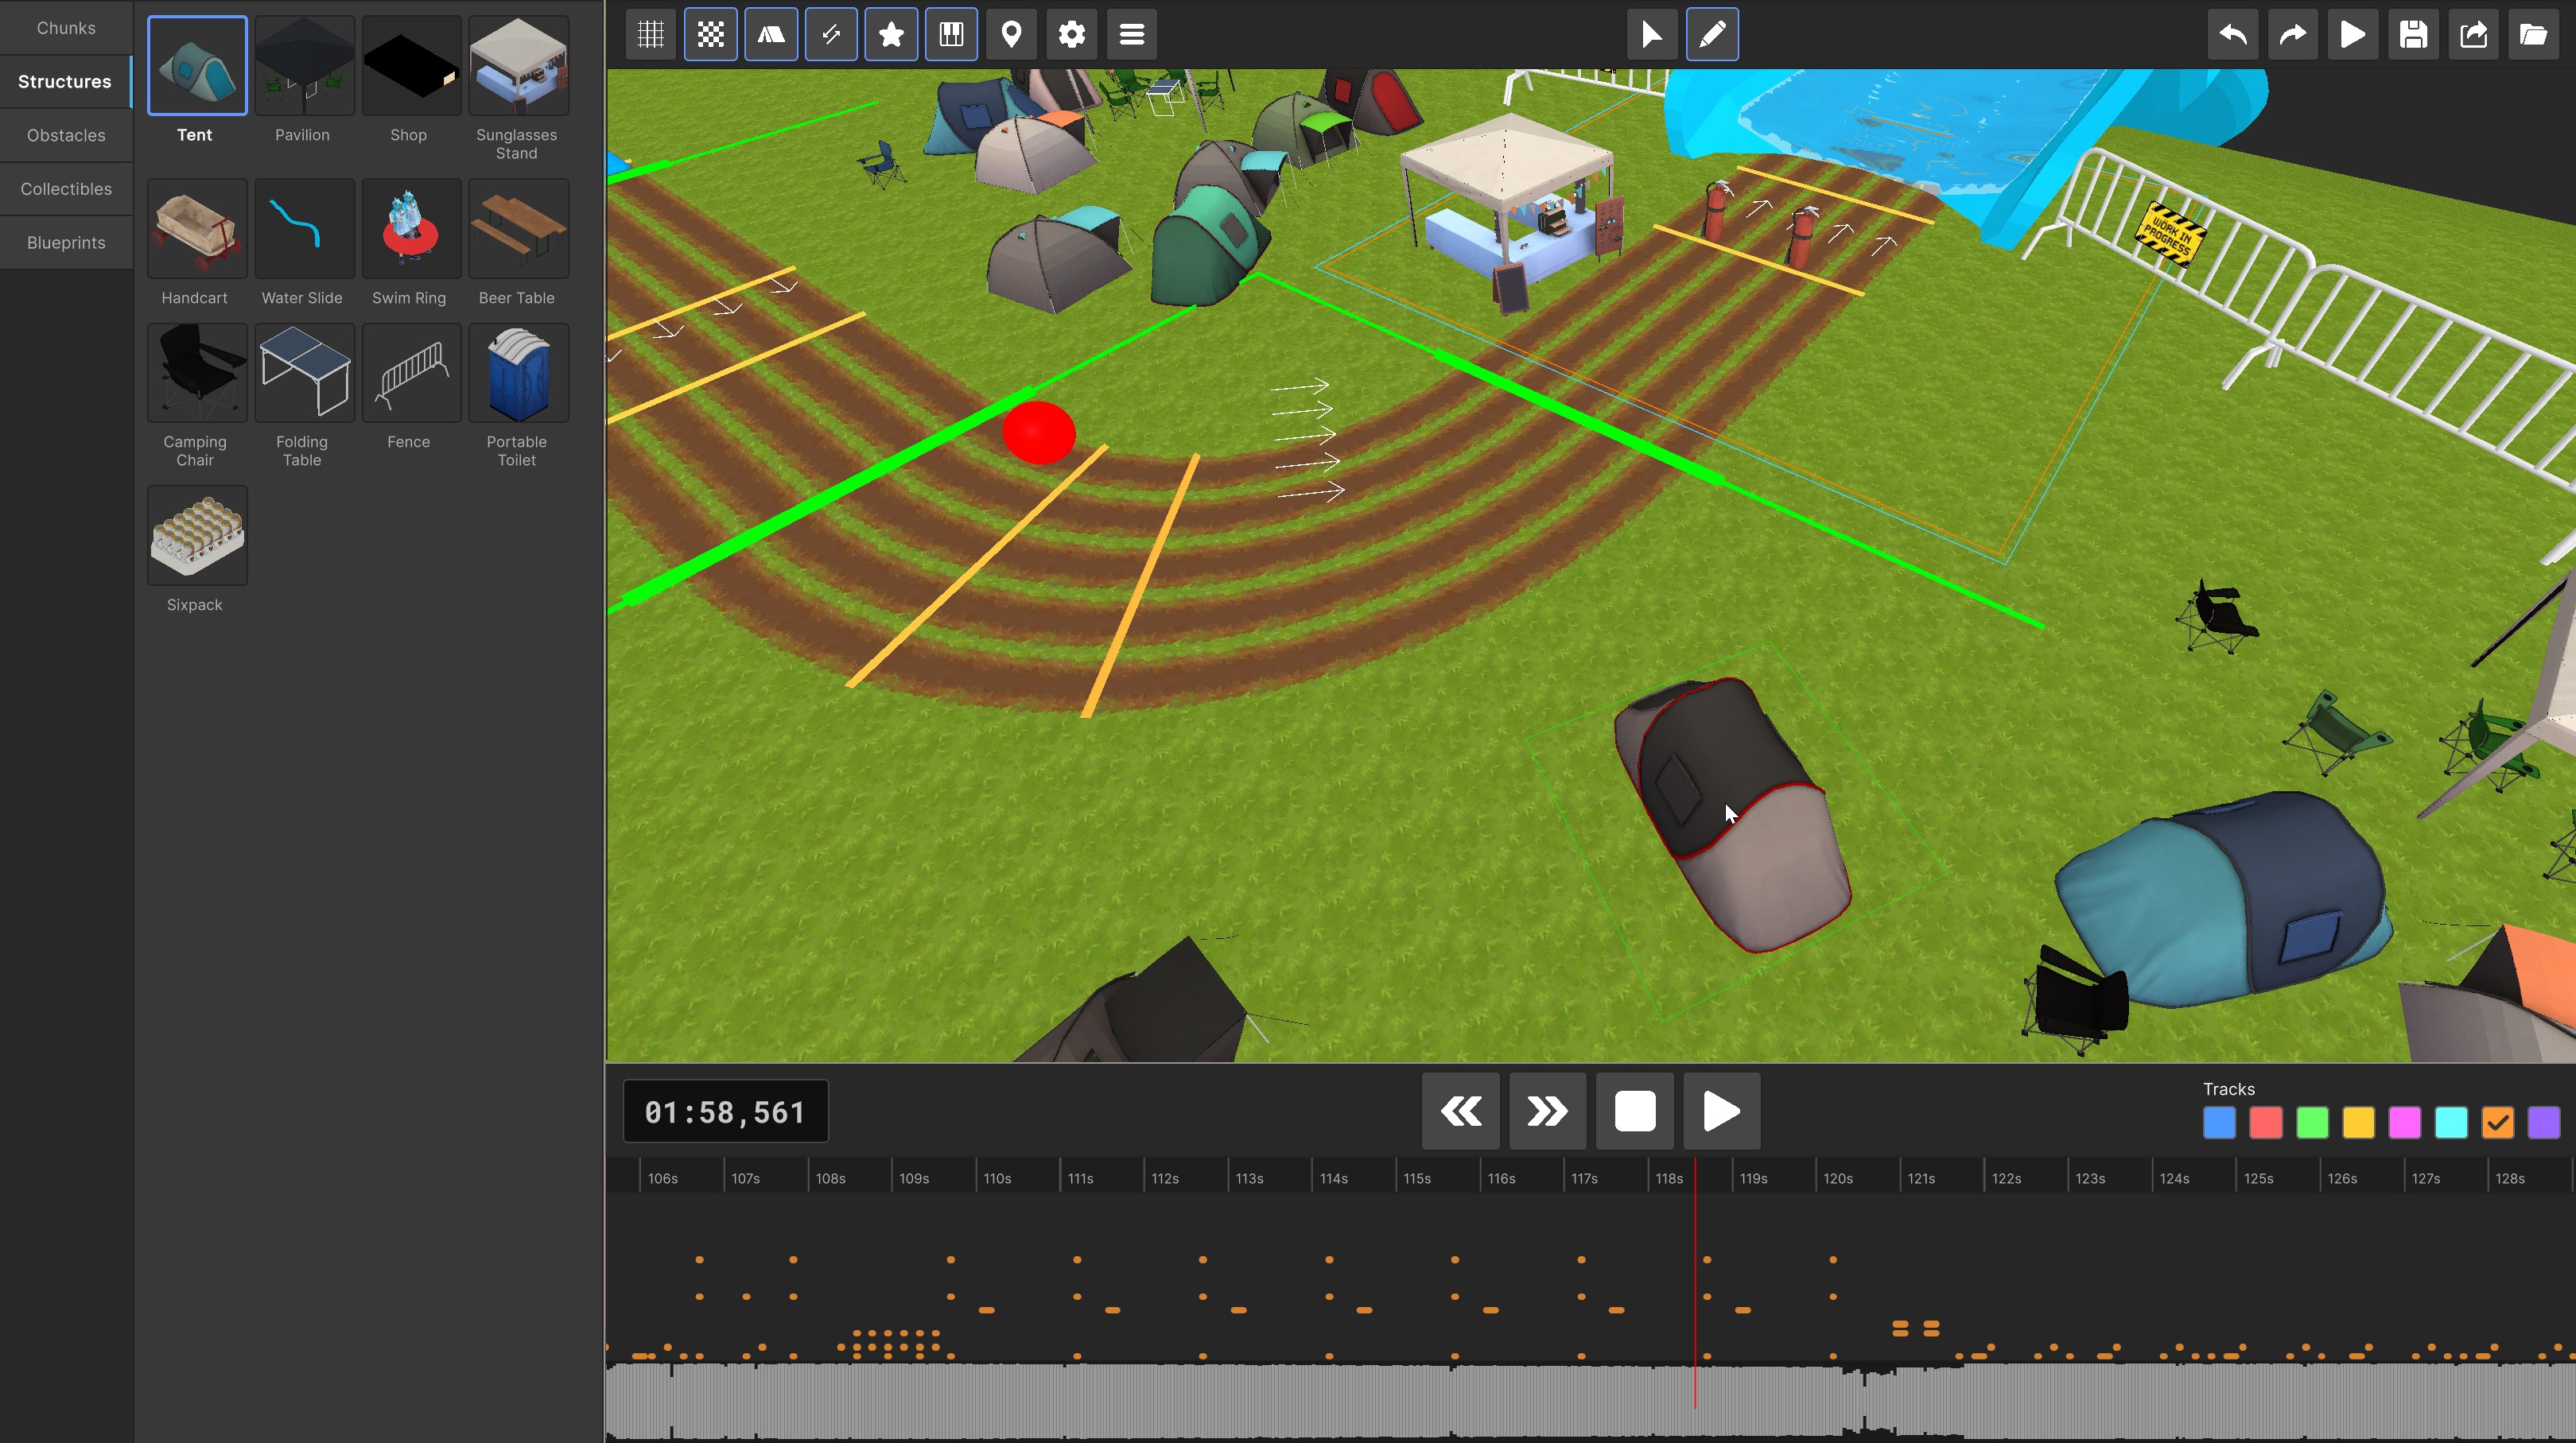Image resolution: width=2576 pixels, height=1443 pixels.
Task: Select the purple track swatch
Action: coord(2544,1123)
